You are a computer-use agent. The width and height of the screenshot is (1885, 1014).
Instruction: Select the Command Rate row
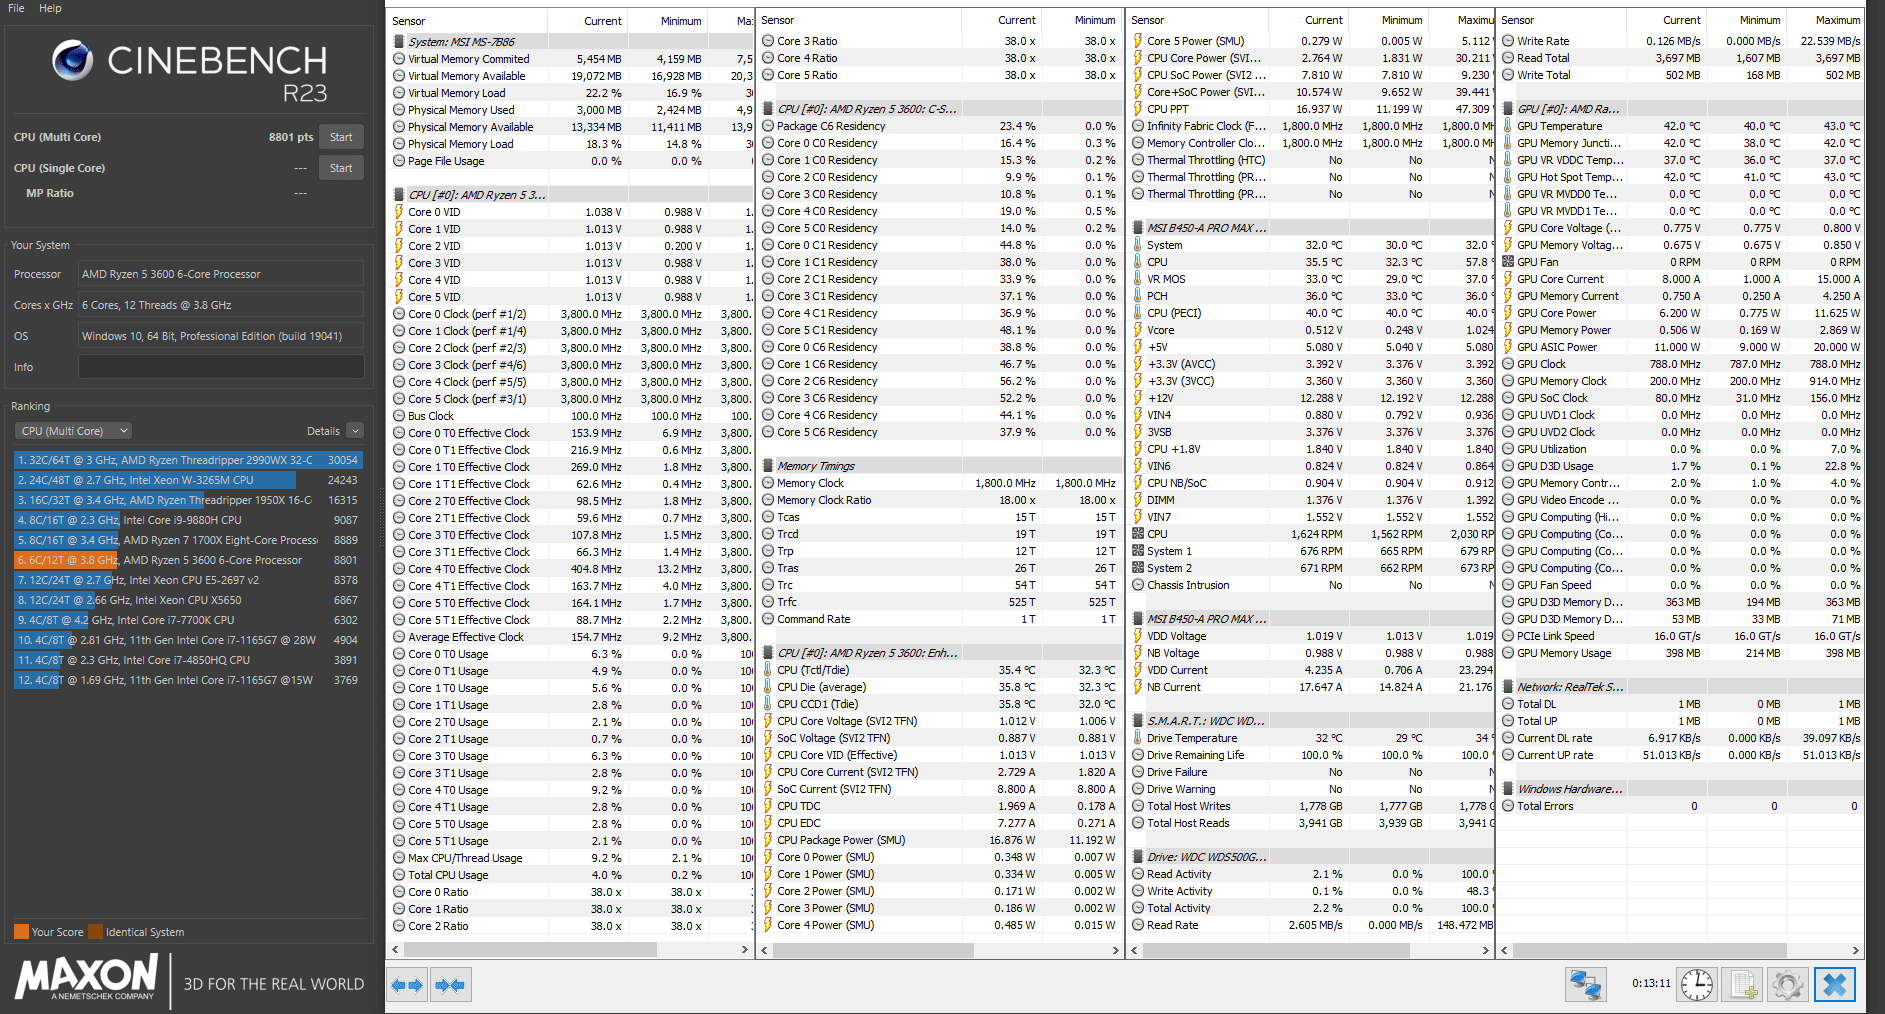point(940,619)
